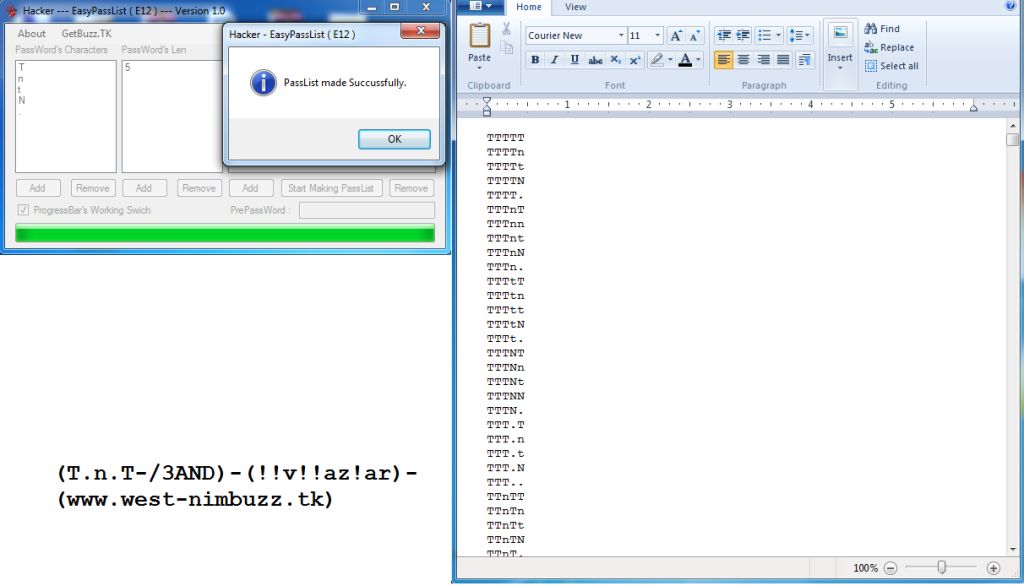Open the GetBuzz.TK menu
Image resolution: width=1024 pixels, height=586 pixels.
(86, 33)
